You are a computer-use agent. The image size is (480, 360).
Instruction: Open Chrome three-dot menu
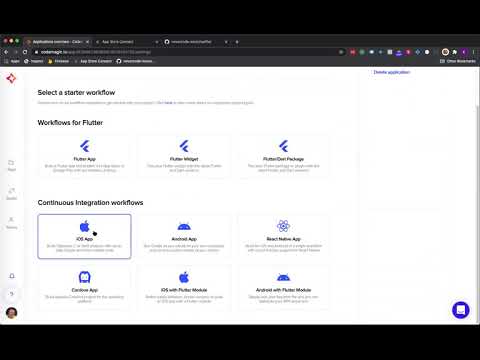tap(473, 52)
